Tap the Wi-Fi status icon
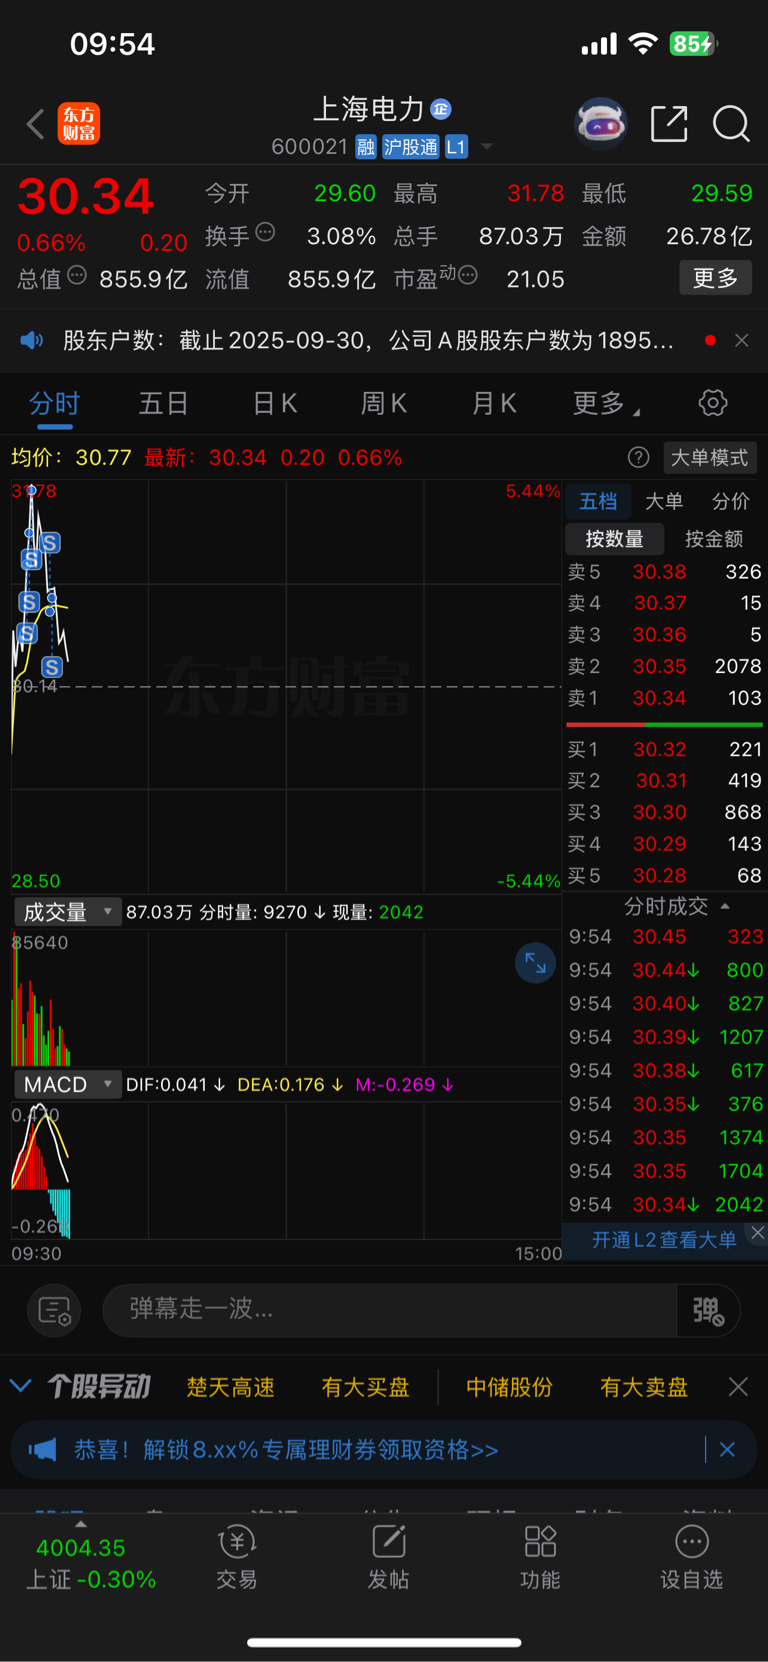 coord(643,44)
